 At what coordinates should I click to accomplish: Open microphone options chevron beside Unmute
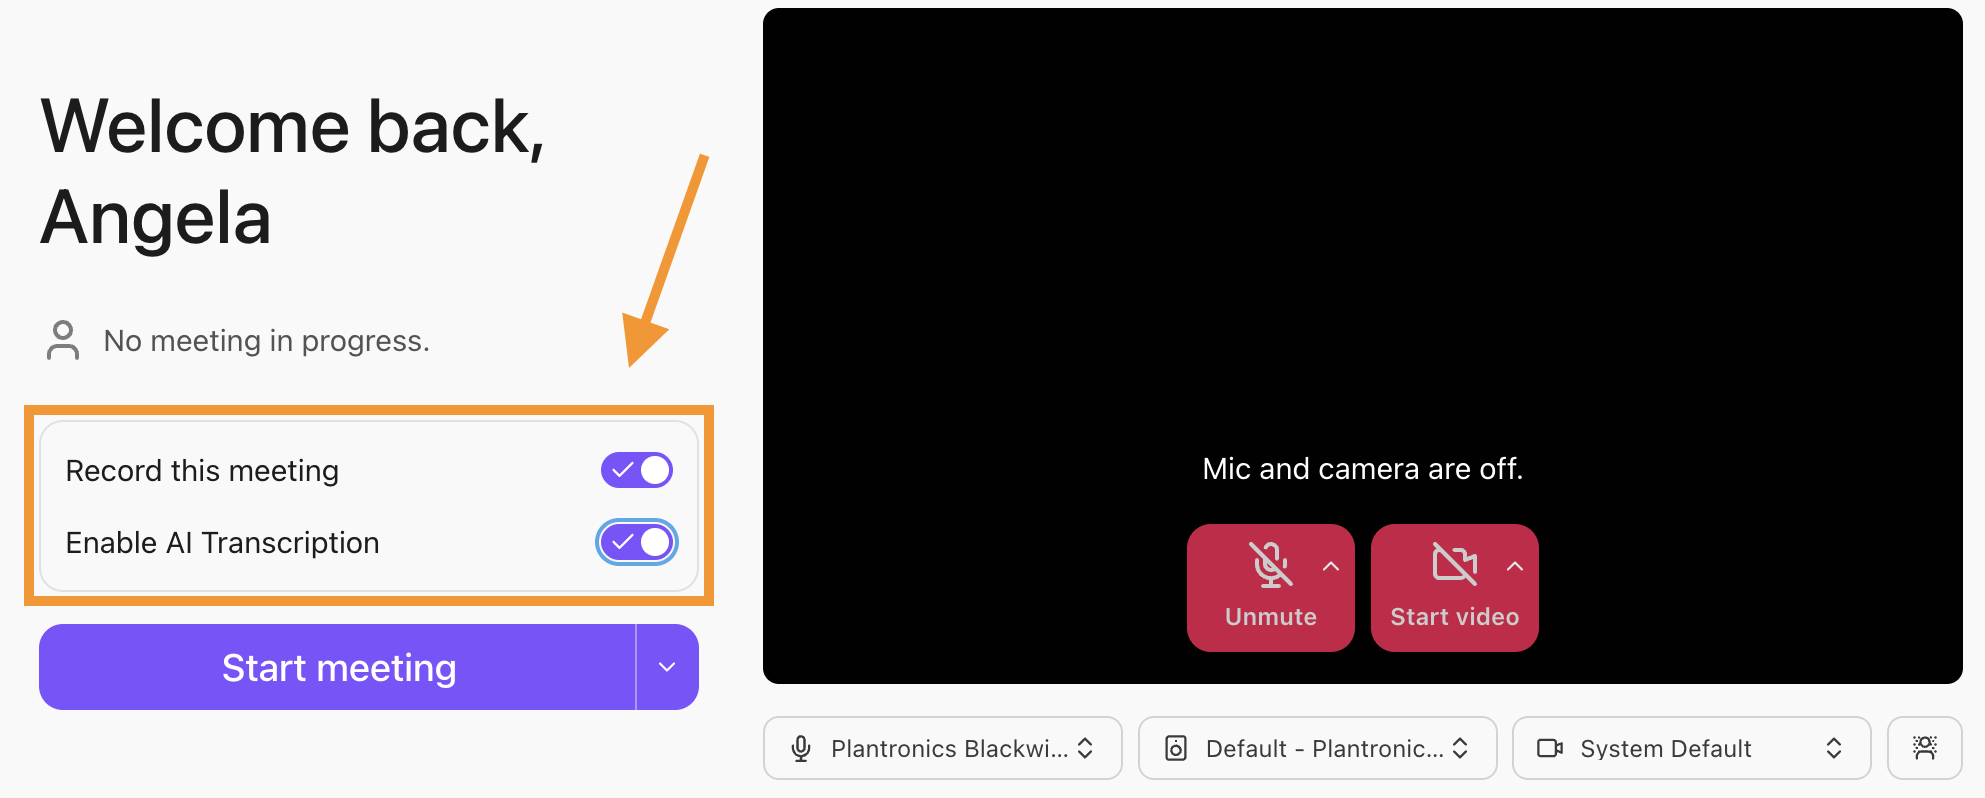(x=1330, y=566)
